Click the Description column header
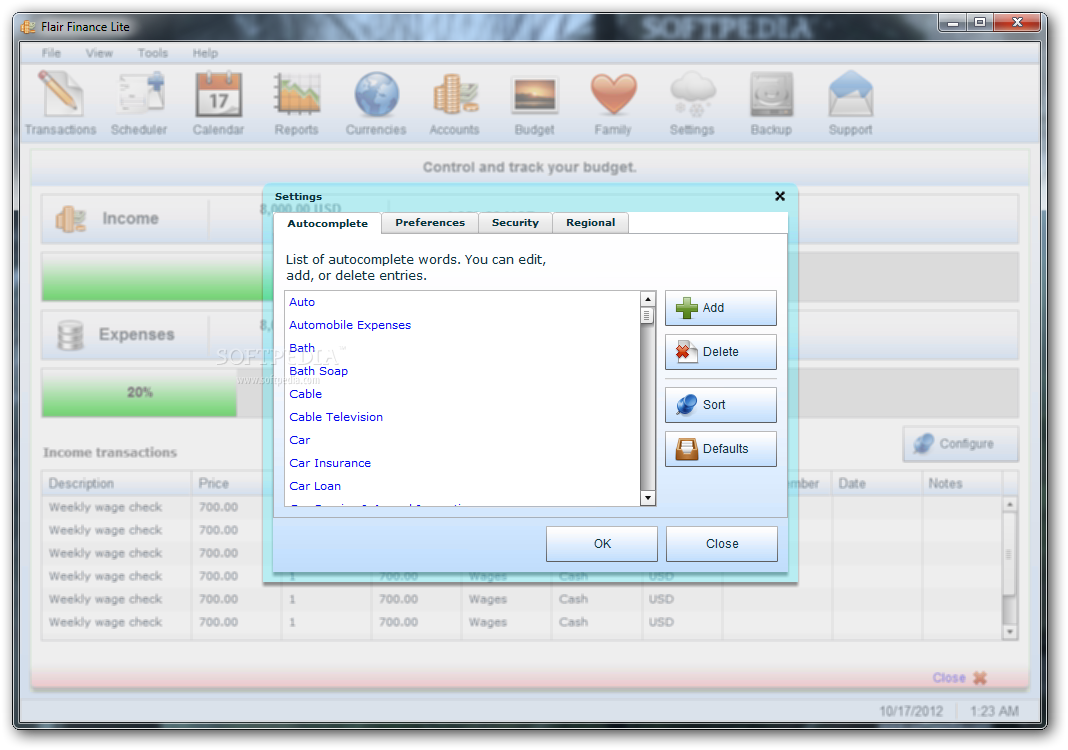 (x=116, y=484)
